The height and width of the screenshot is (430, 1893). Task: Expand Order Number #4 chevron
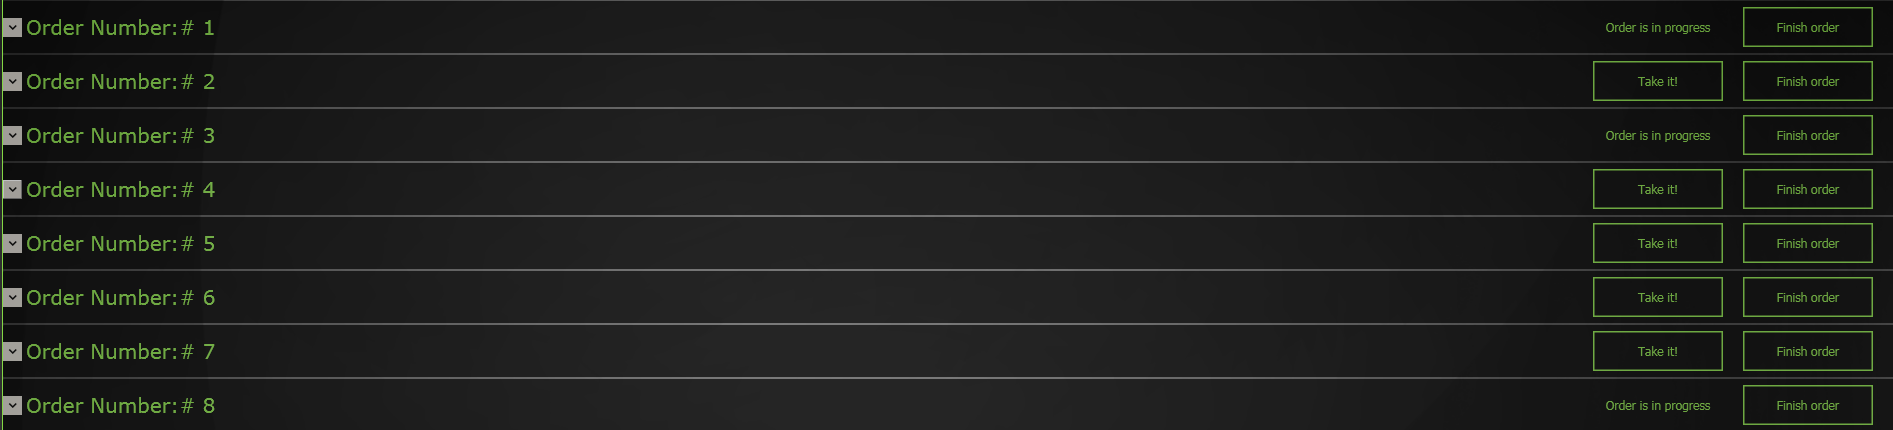13,190
